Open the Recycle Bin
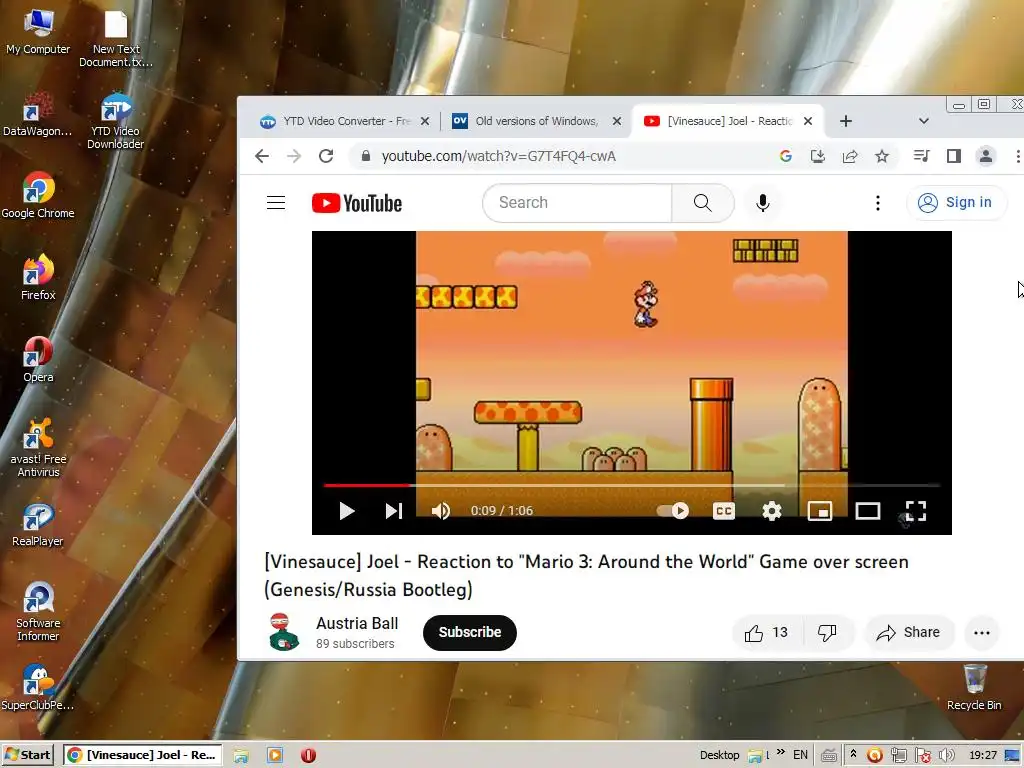The image size is (1024, 768). pos(974,687)
